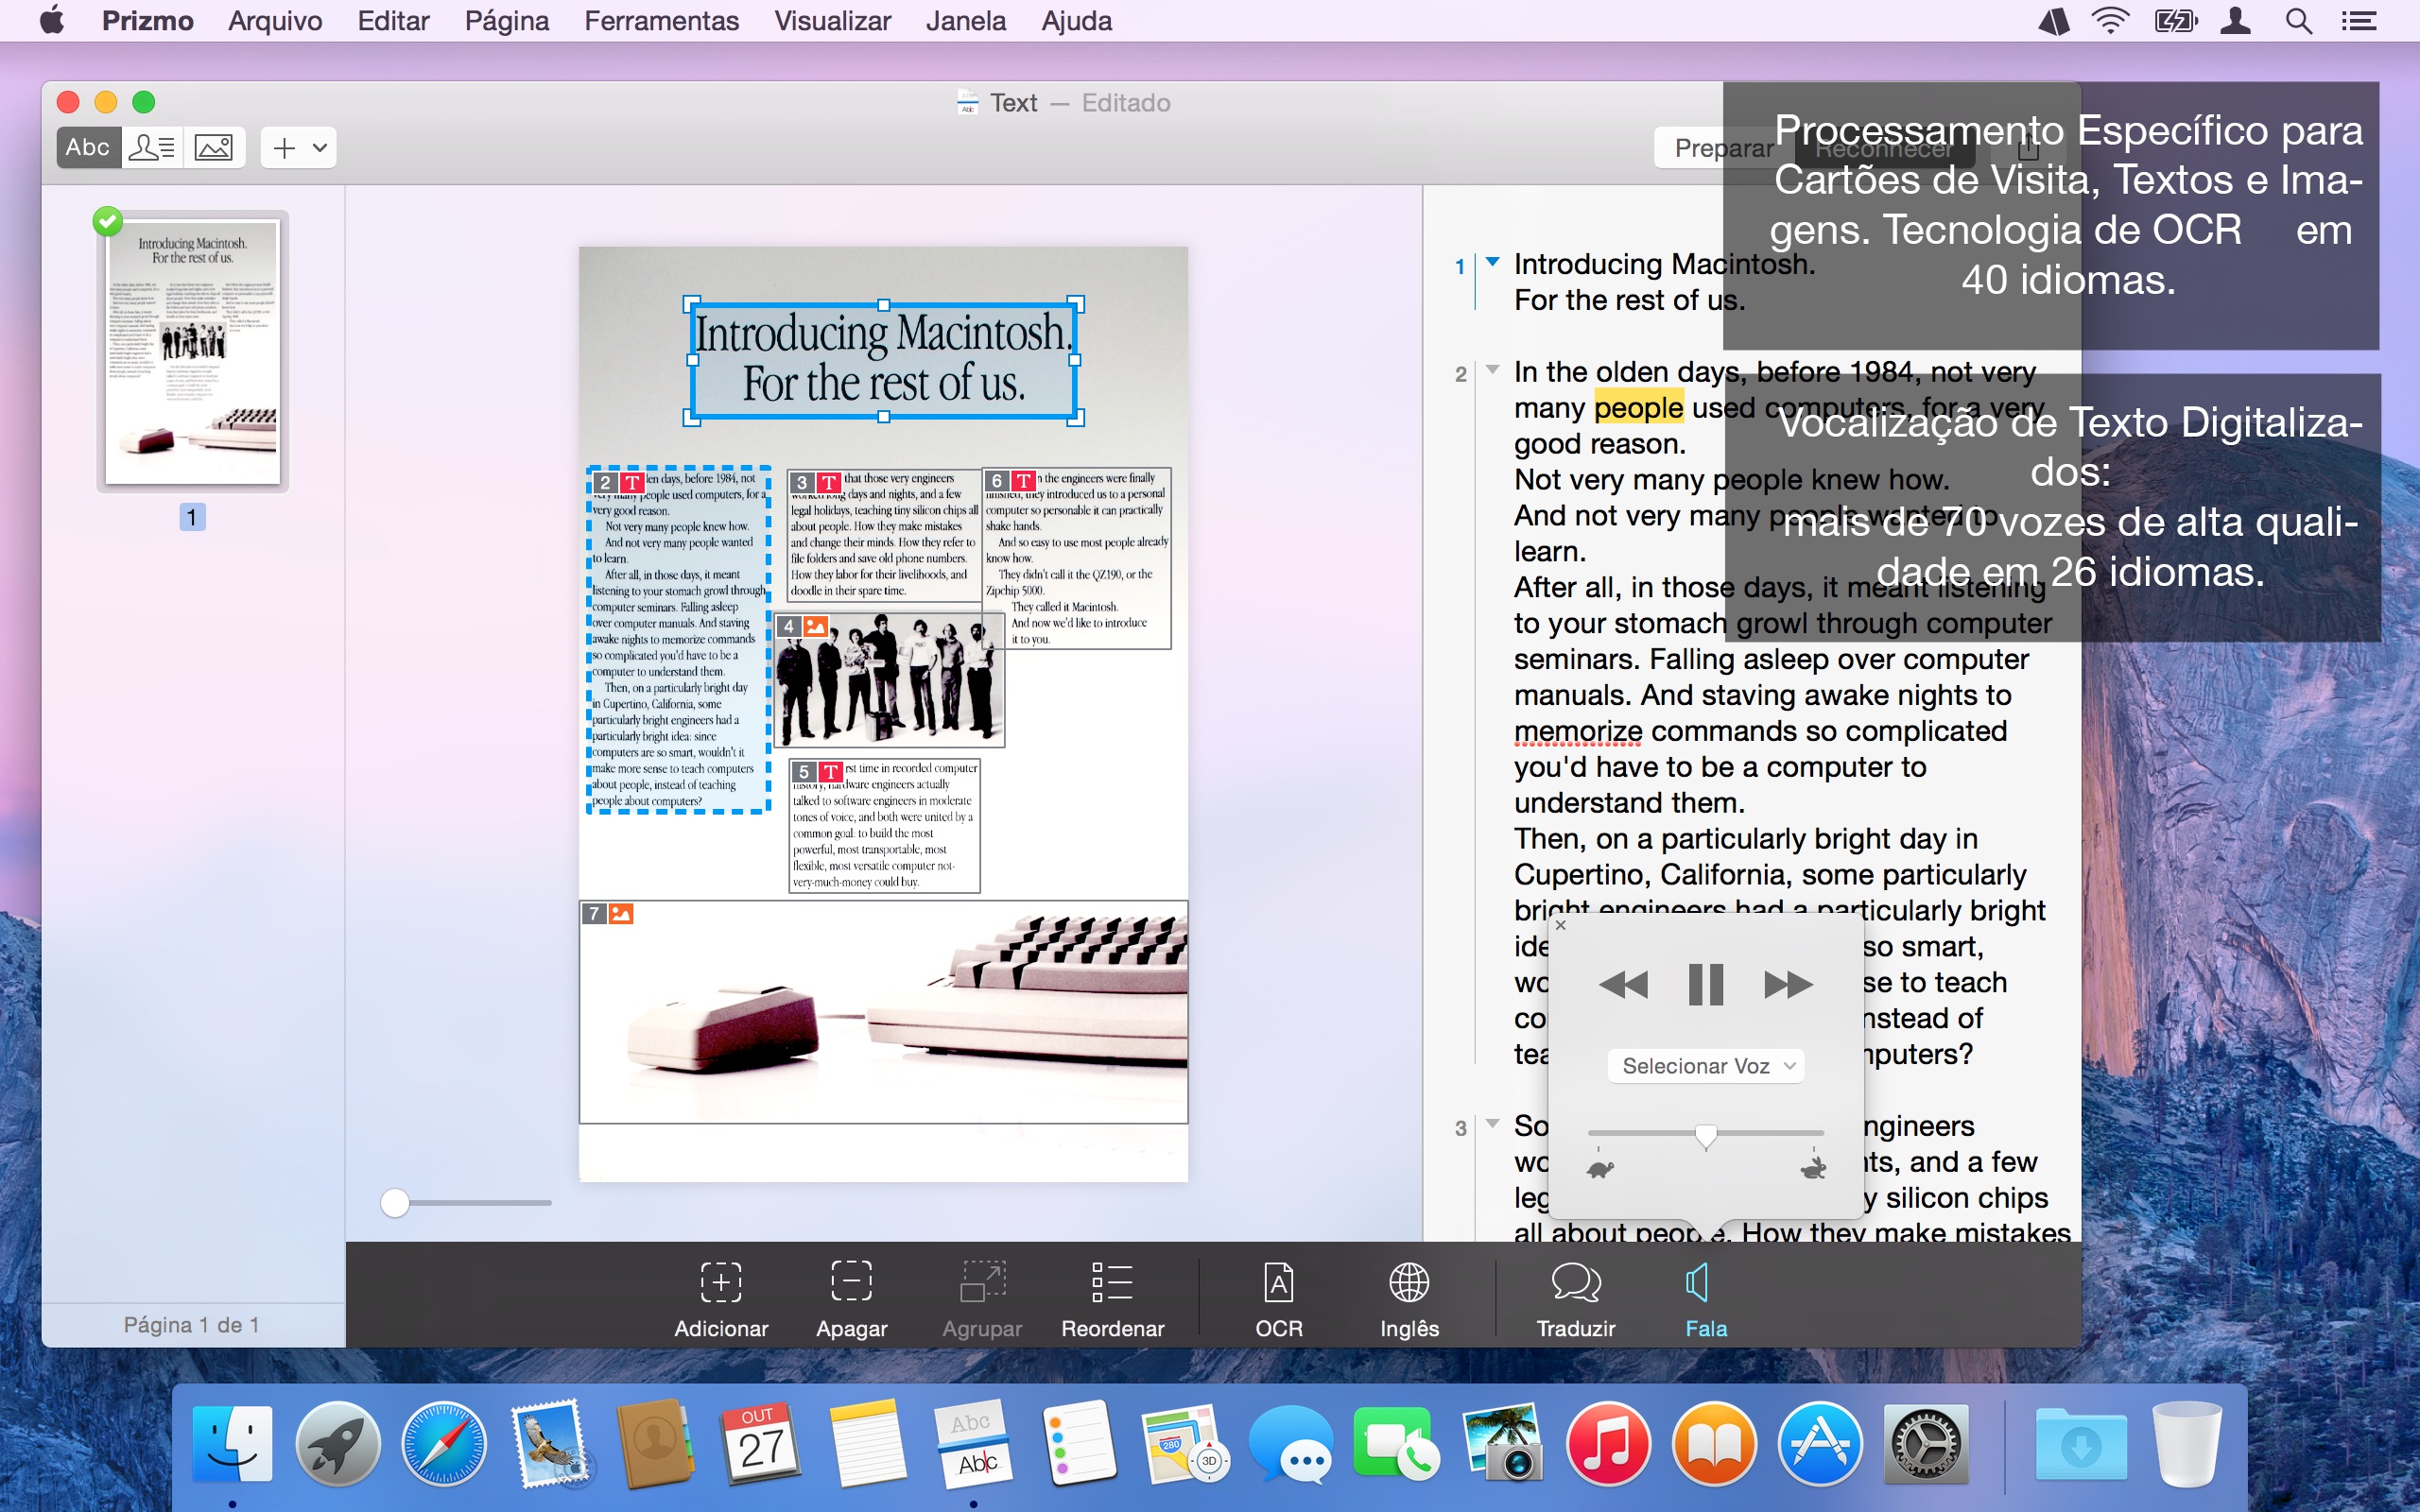The image size is (2420, 1512).
Task: Click the Introducing Macintosh title region
Action: 883,360
